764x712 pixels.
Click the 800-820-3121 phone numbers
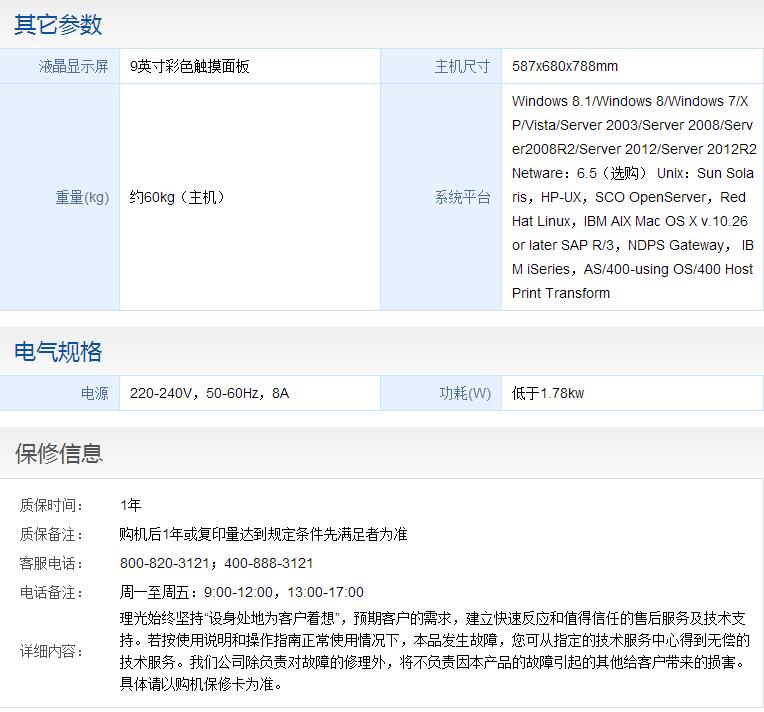[216, 563]
